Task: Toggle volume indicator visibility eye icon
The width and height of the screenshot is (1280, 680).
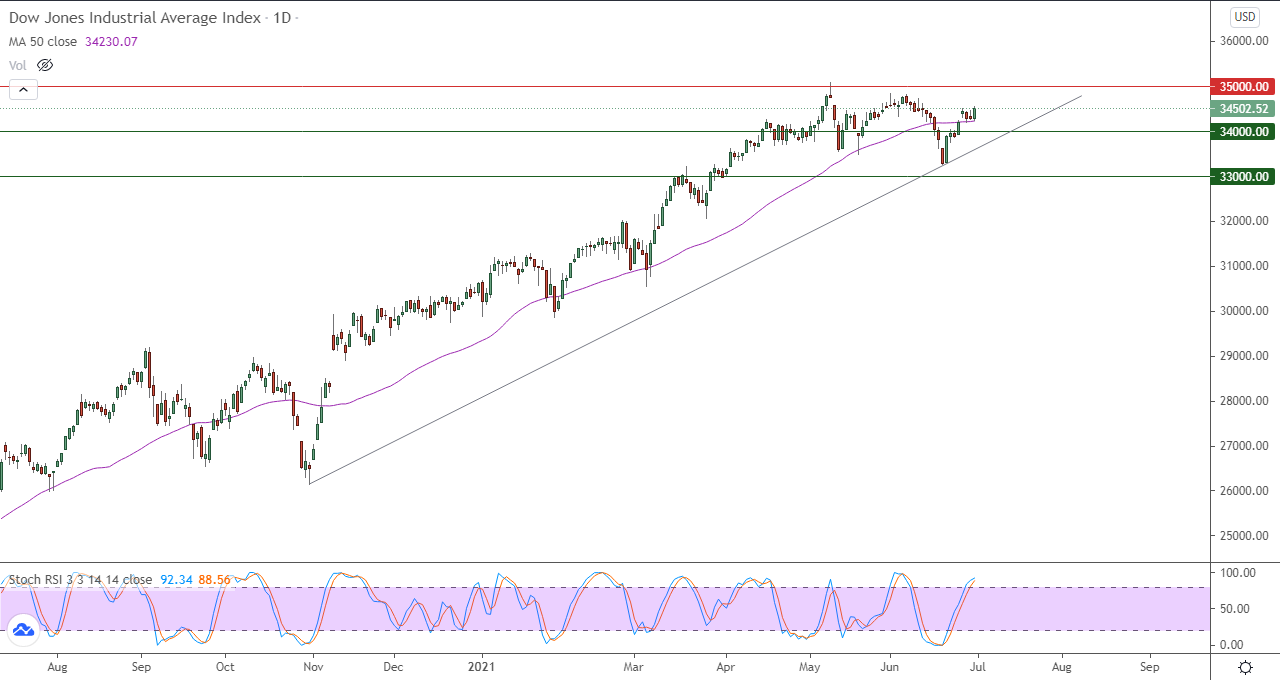Action: click(44, 65)
